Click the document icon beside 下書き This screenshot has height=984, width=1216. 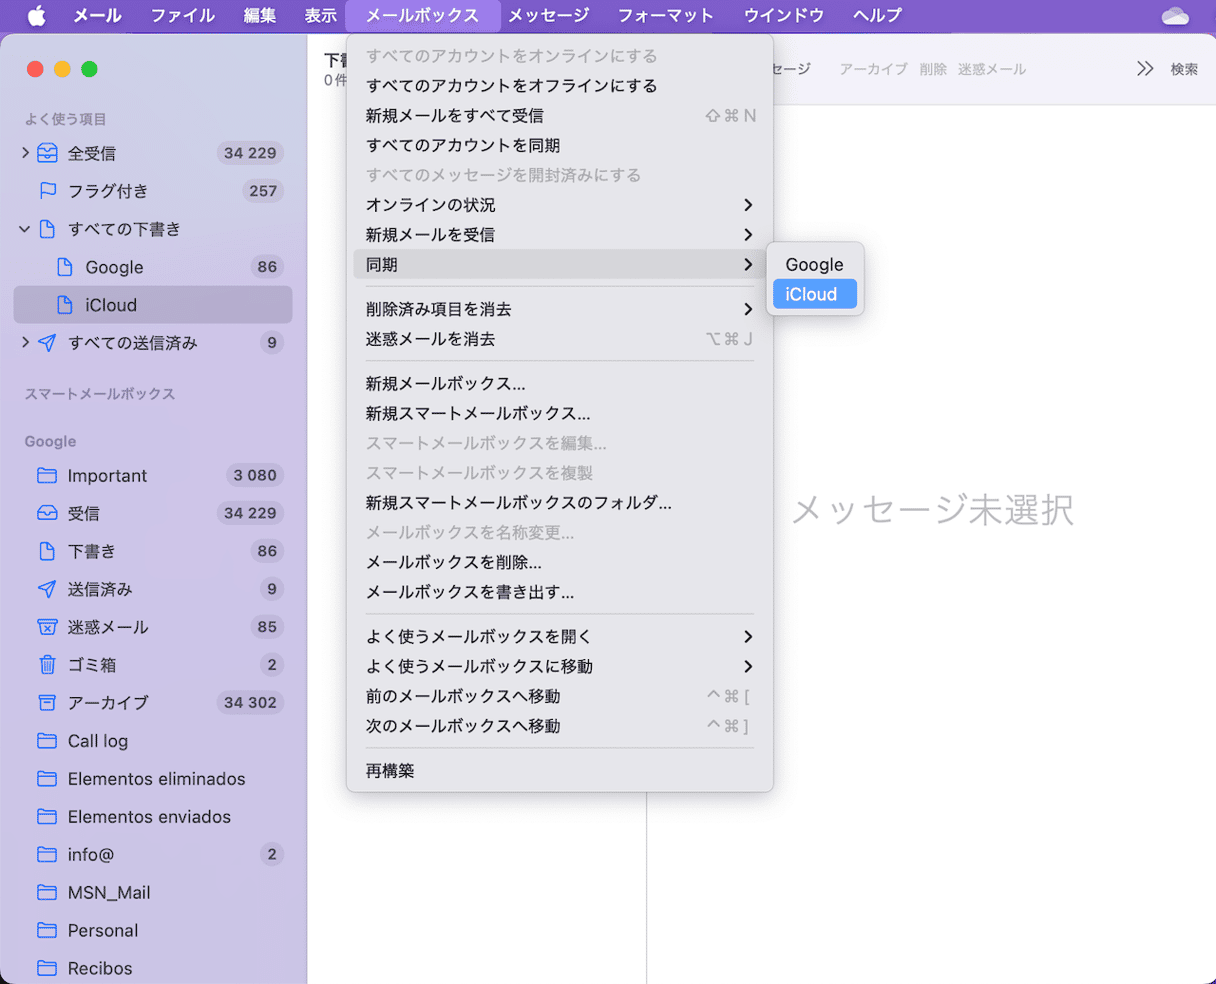tap(47, 551)
